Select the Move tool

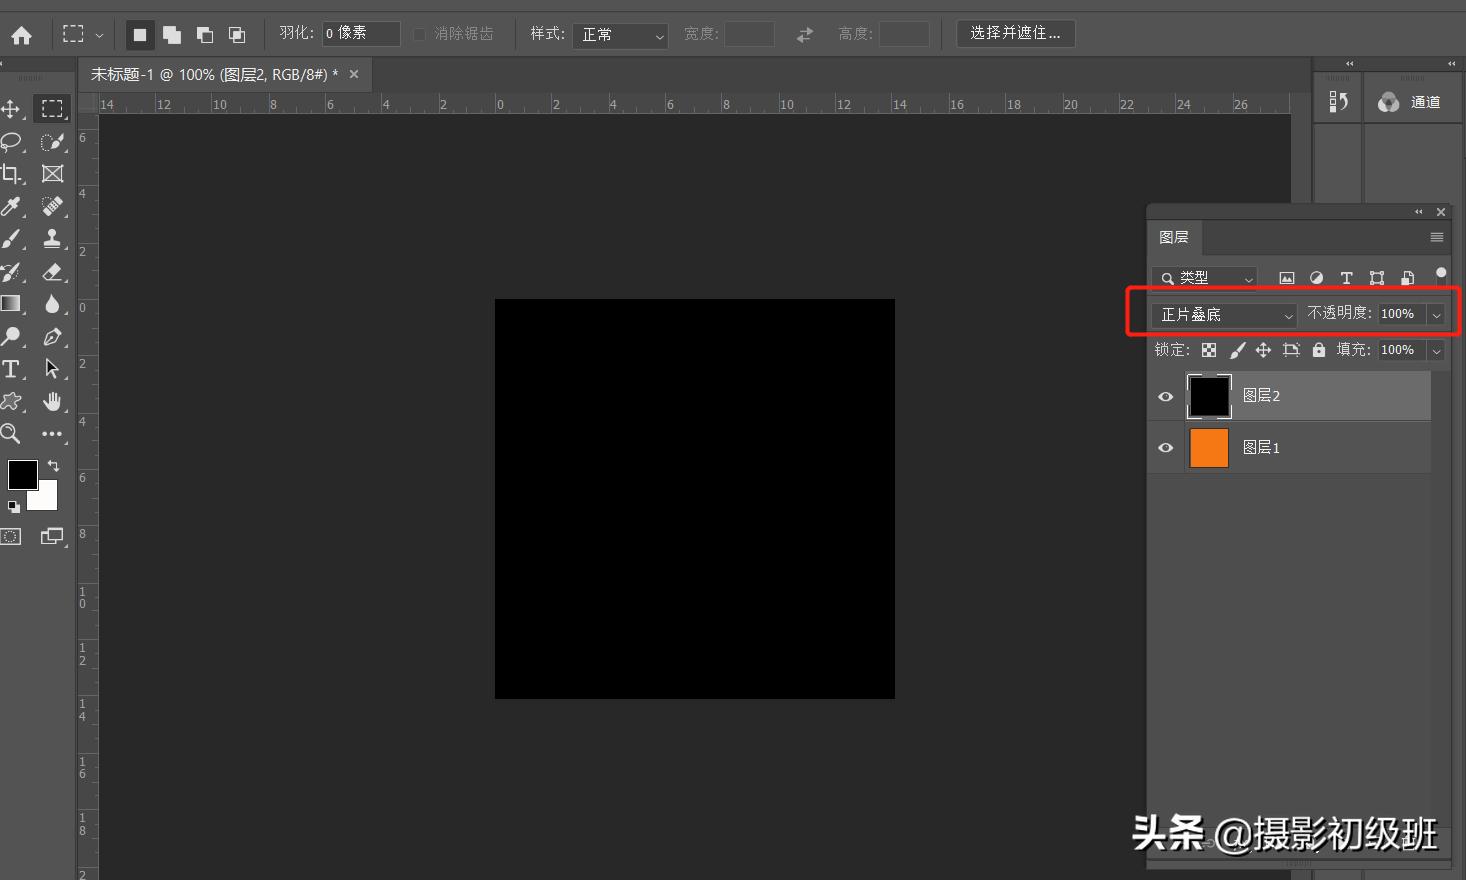click(12, 109)
